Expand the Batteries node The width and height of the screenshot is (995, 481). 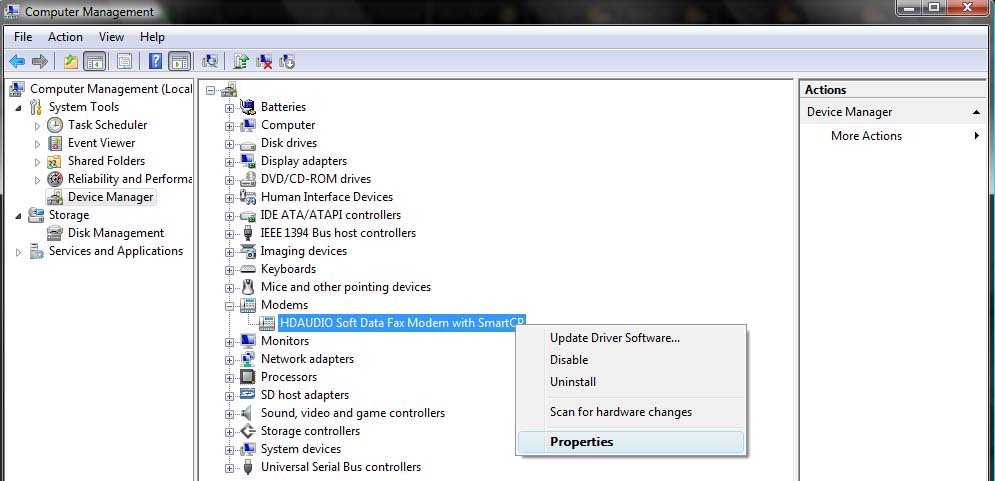pyautogui.click(x=229, y=108)
